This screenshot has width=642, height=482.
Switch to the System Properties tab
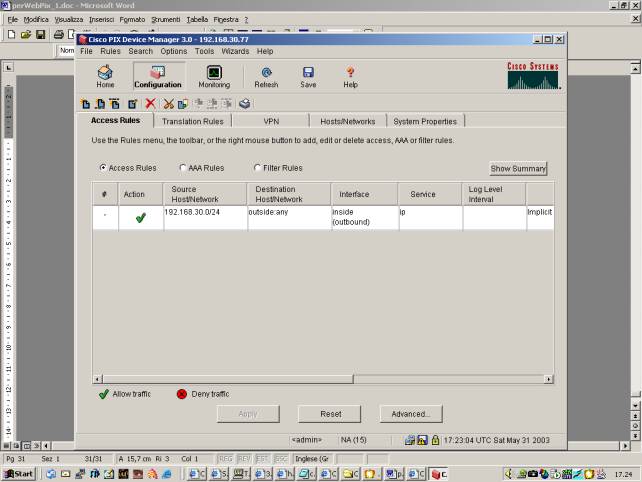coord(425,121)
